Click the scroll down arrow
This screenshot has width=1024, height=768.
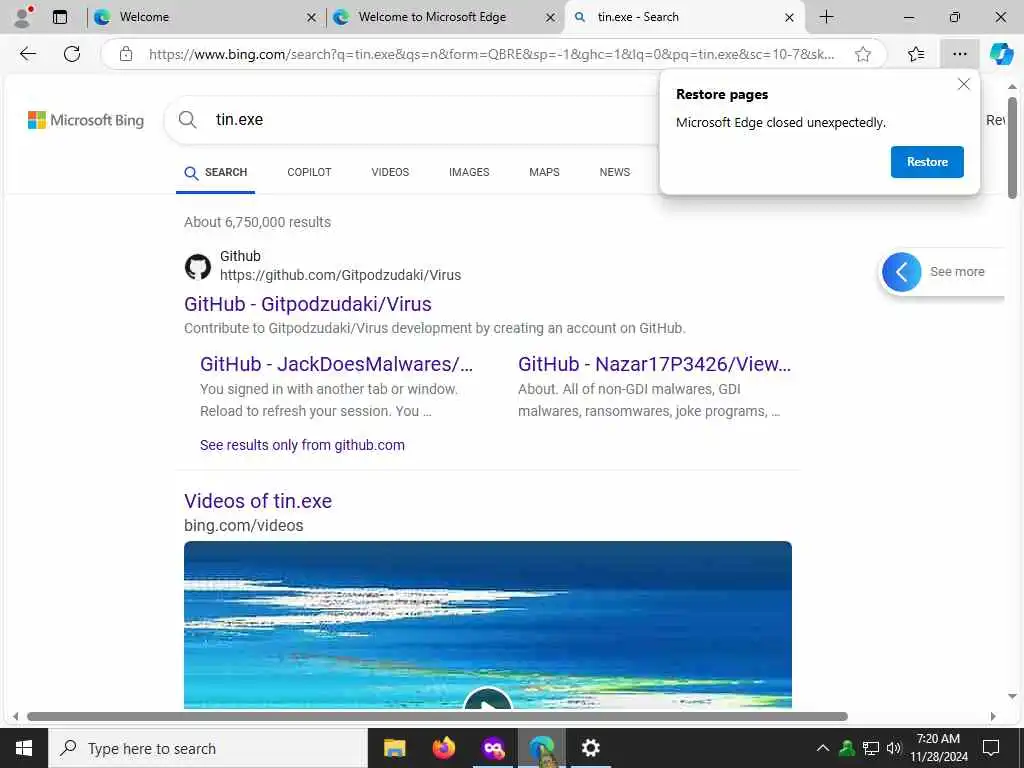coord(1012,696)
